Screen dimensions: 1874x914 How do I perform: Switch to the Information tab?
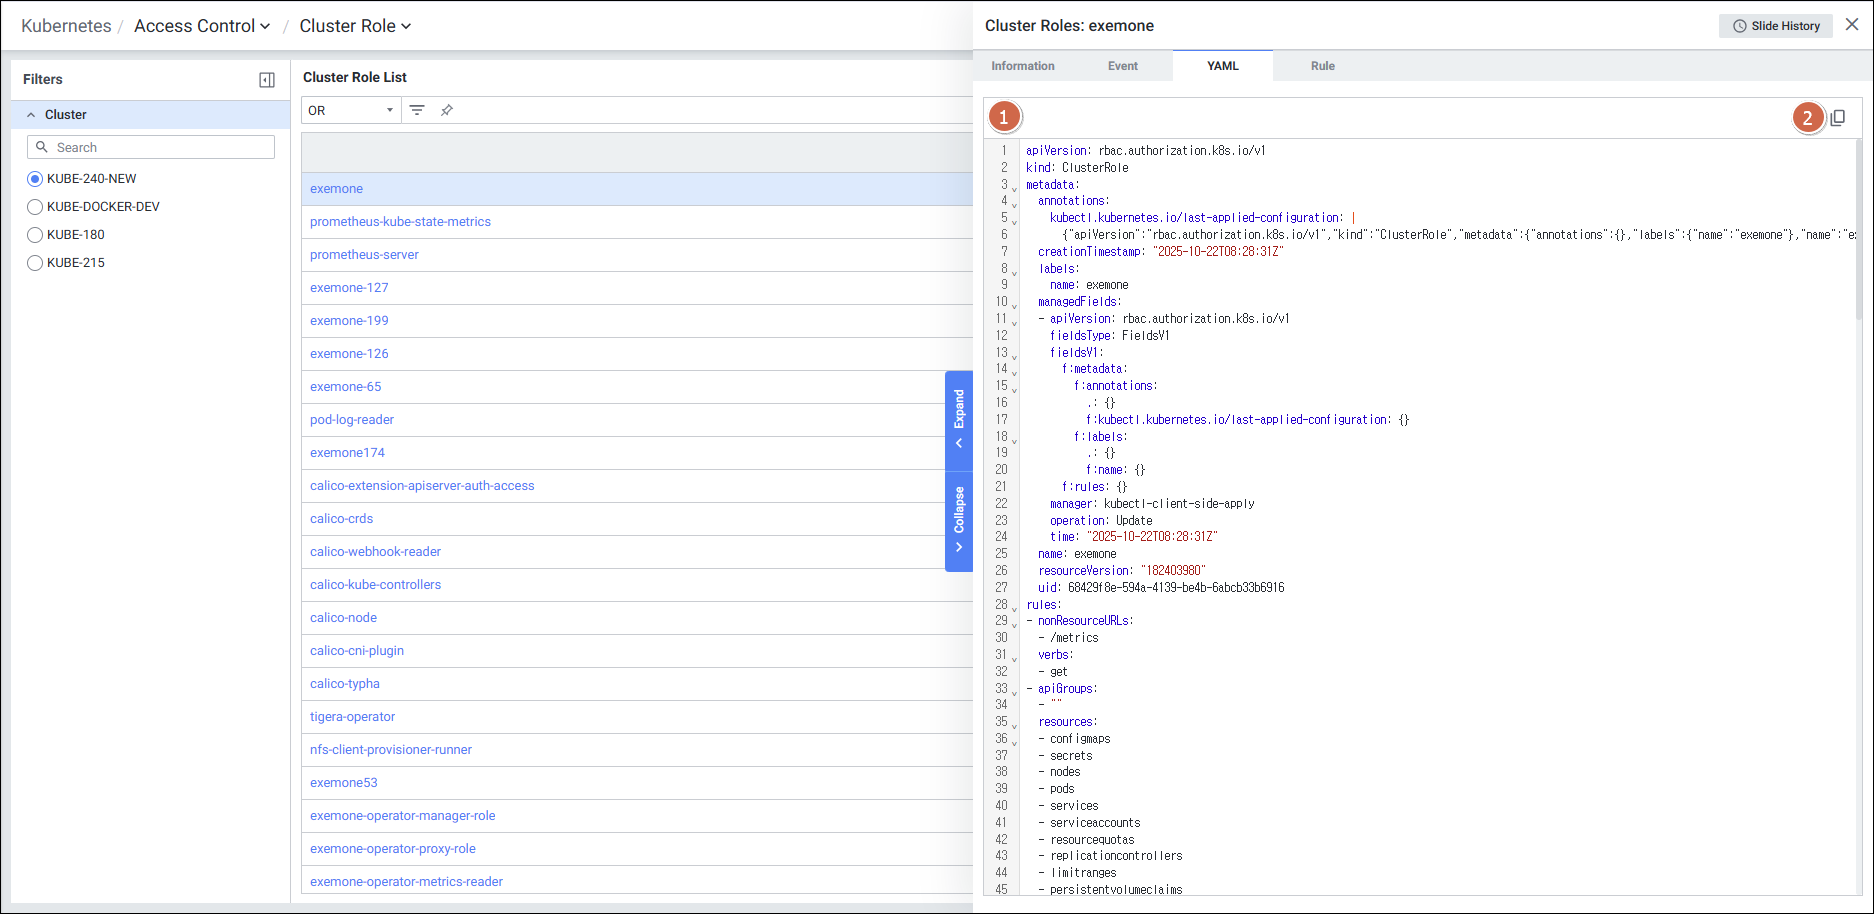[x=1022, y=66]
